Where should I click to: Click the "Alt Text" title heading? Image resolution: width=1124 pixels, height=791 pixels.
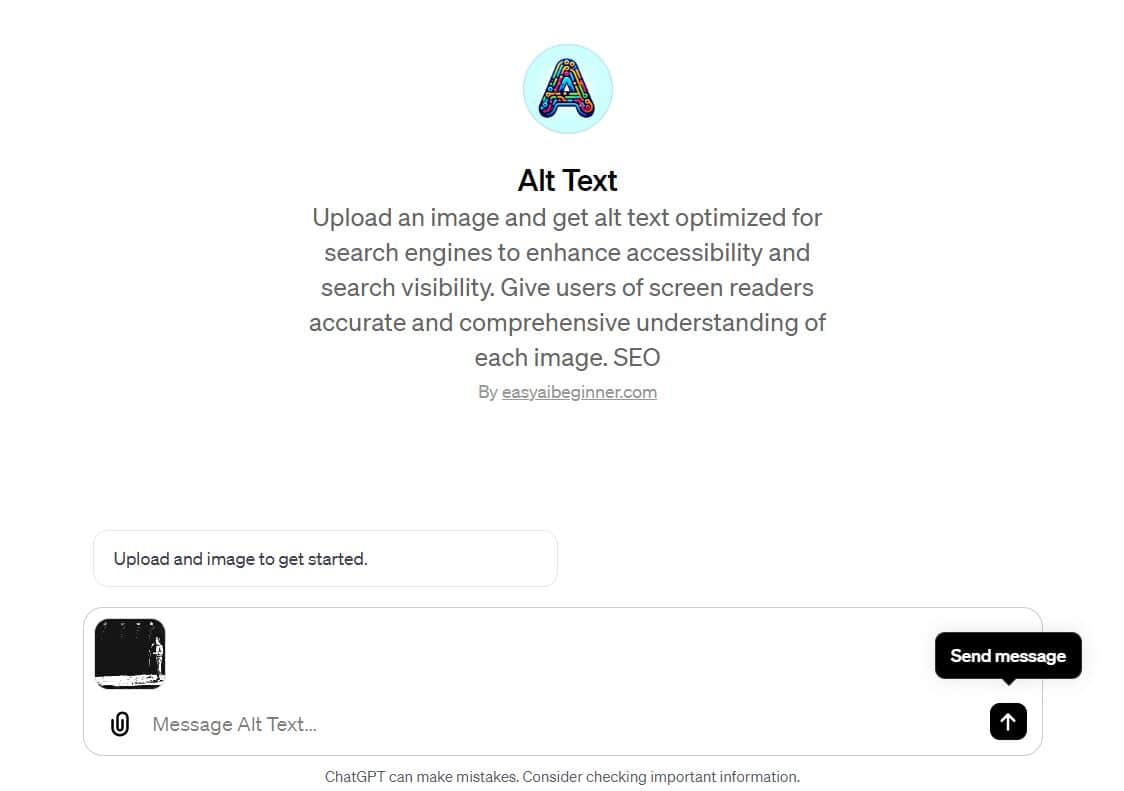(x=567, y=180)
